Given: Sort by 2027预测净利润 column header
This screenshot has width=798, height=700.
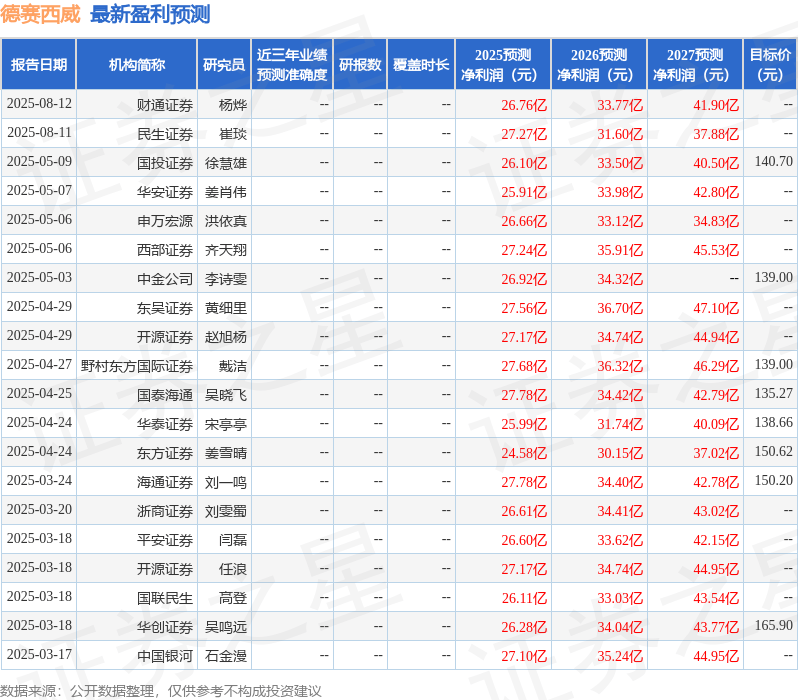Looking at the screenshot, I should (695, 65).
